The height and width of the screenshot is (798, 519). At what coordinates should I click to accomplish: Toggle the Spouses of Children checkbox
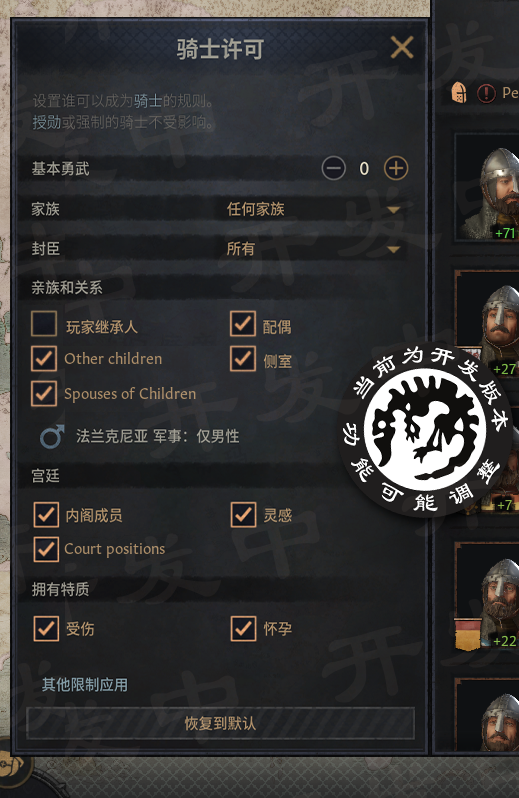[44, 393]
